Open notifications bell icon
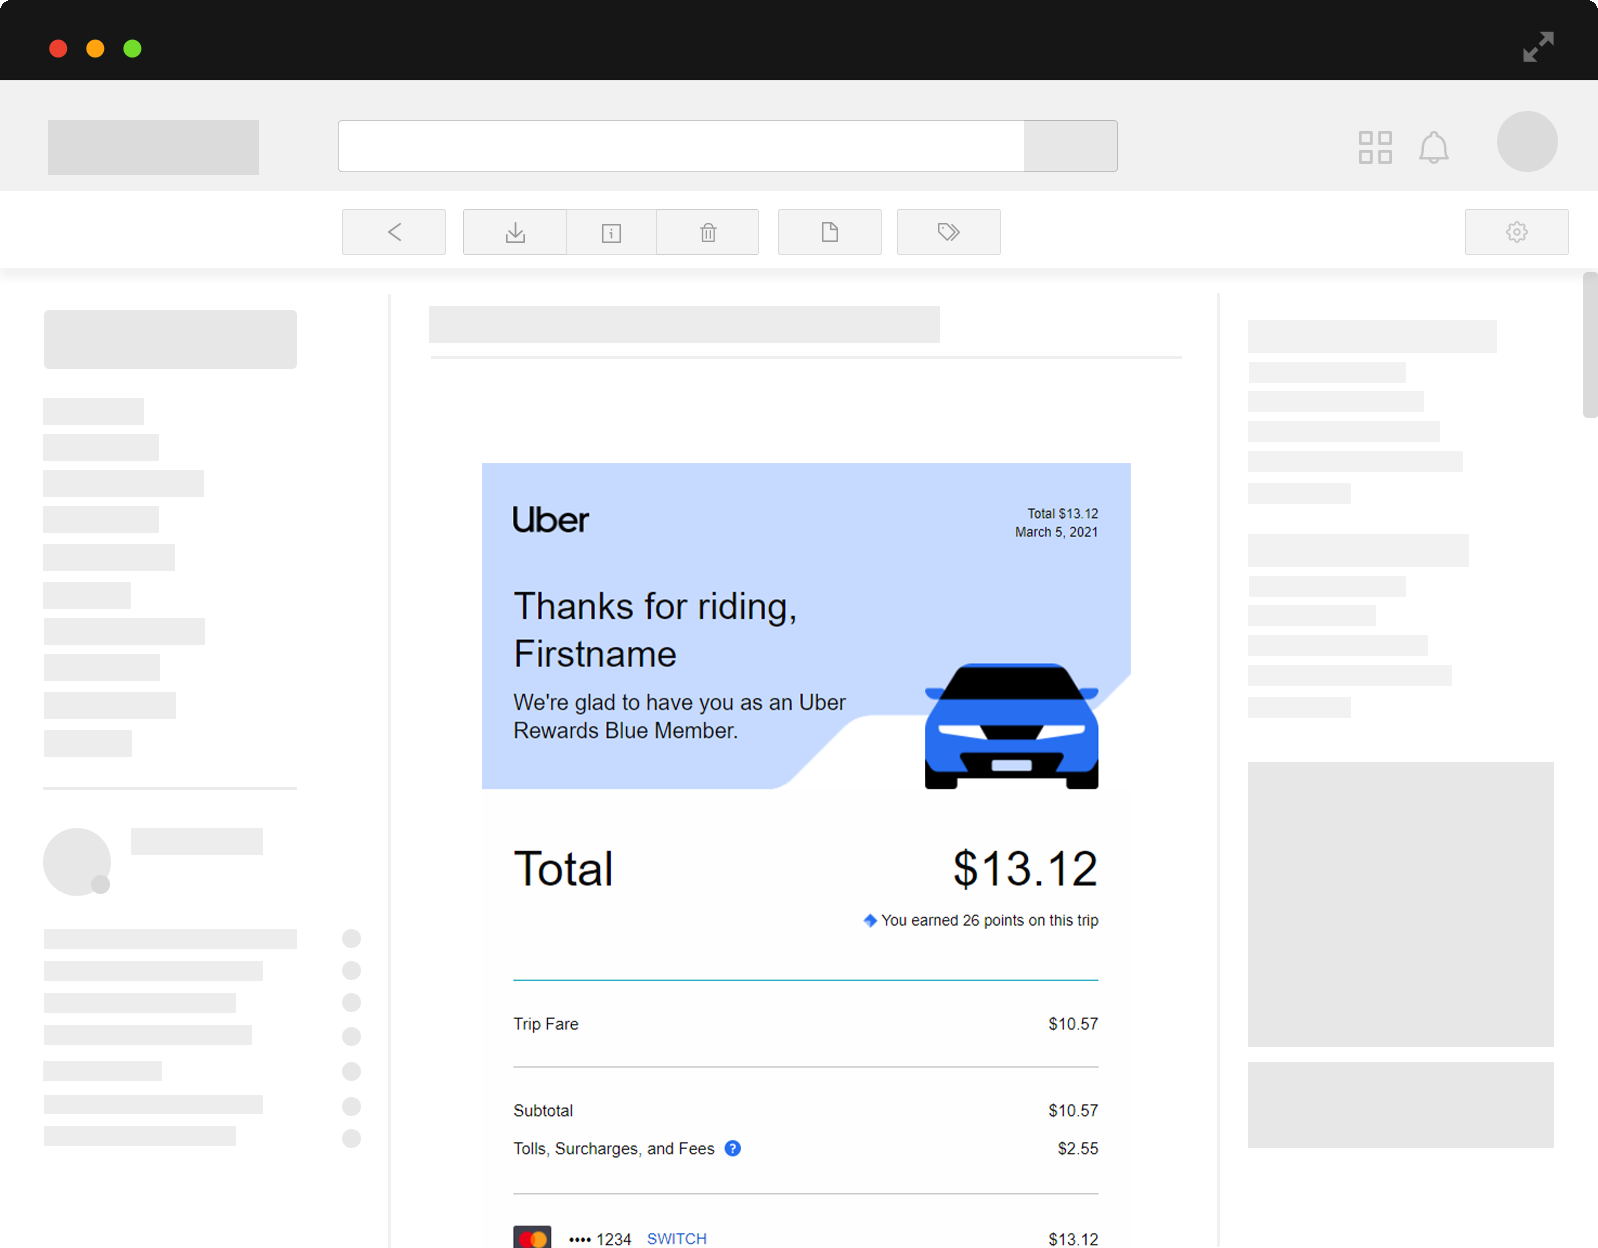The image size is (1598, 1248). 1434,147
